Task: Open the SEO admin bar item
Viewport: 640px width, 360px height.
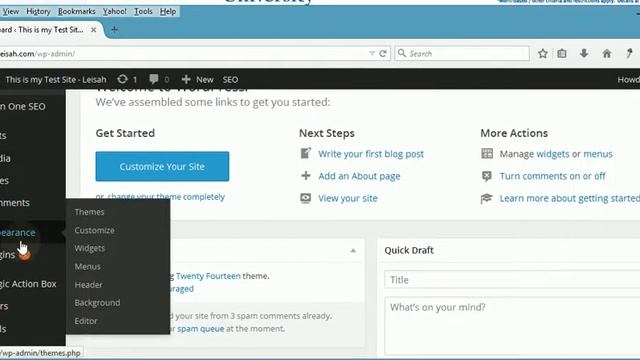Action: click(230, 80)
